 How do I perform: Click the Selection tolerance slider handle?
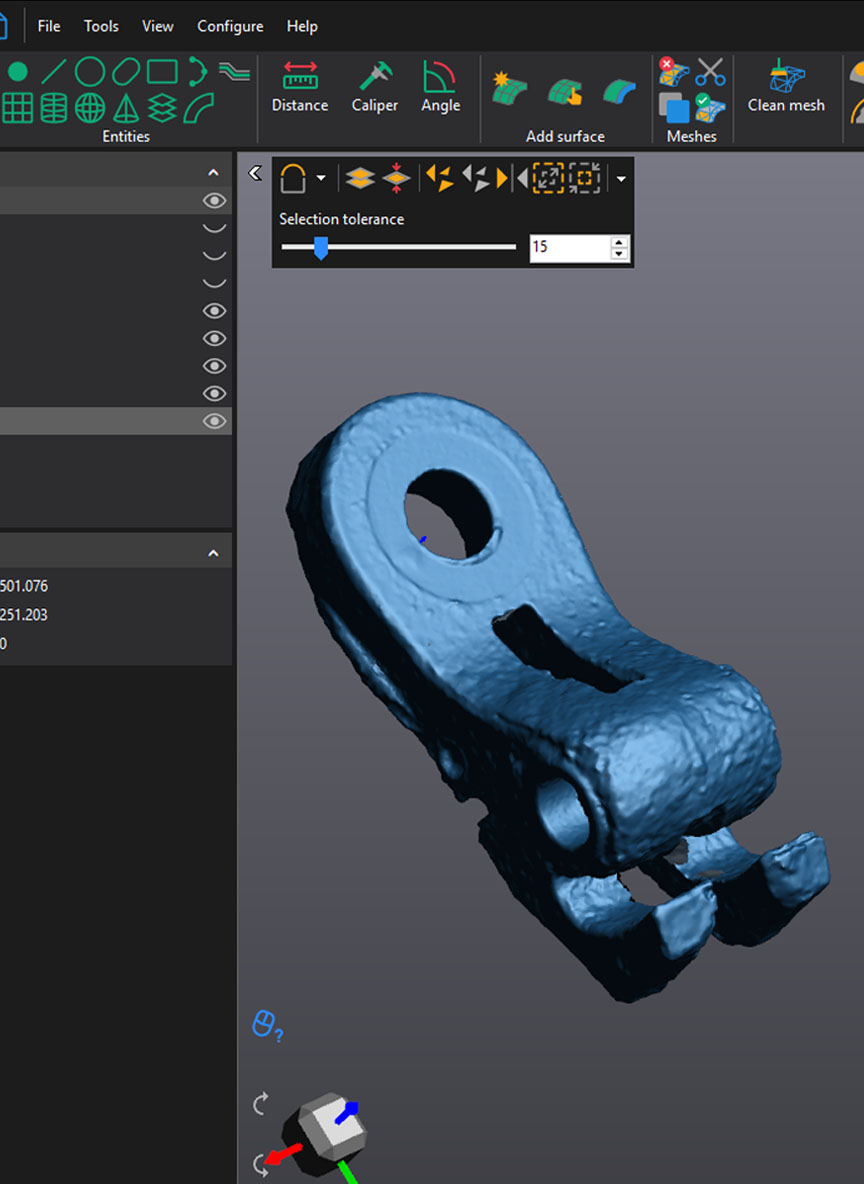pyautogui.click(x=321, y=247)
